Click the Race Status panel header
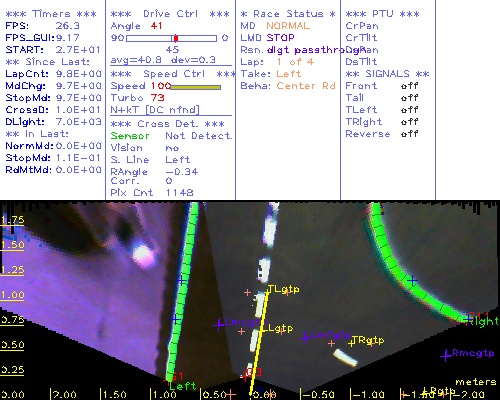This screenshot has height=400, width=500. pyautogui.click(x=288, y=14)
